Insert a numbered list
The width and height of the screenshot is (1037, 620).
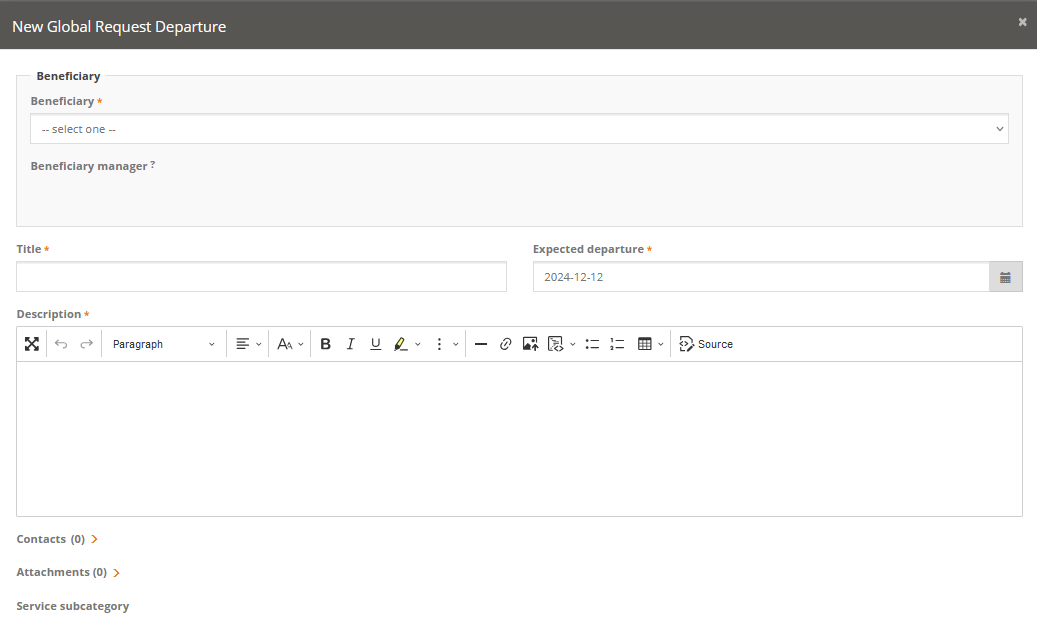pyautogui.click(x=617, y=344)
